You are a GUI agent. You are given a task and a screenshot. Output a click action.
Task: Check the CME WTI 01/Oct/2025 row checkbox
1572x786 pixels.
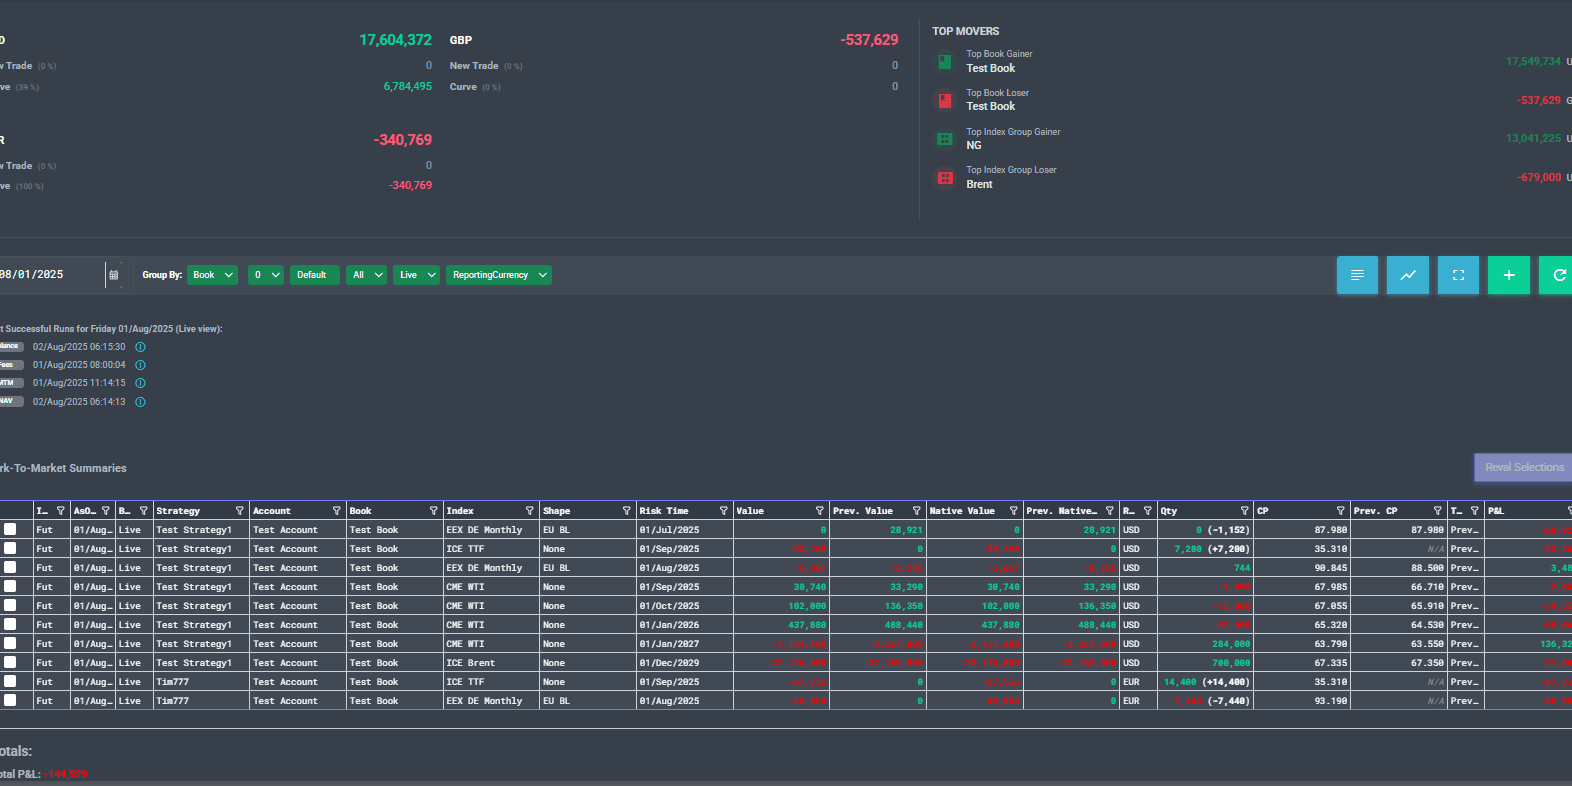coord(10,605)
